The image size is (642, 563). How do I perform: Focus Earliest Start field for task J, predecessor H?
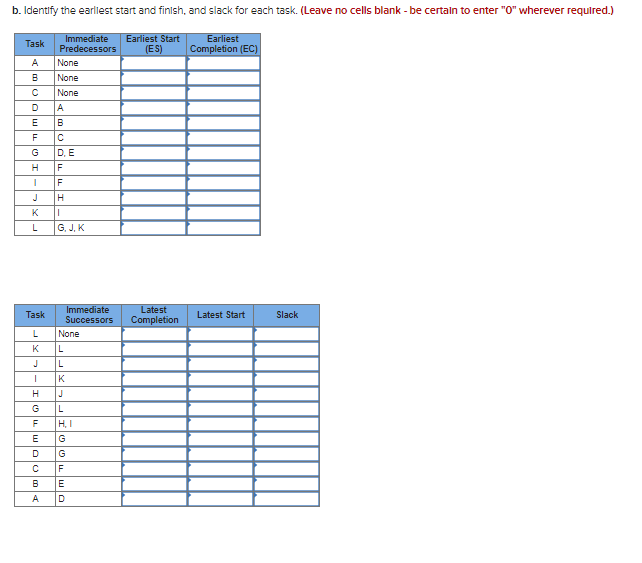tap(154, 198)
